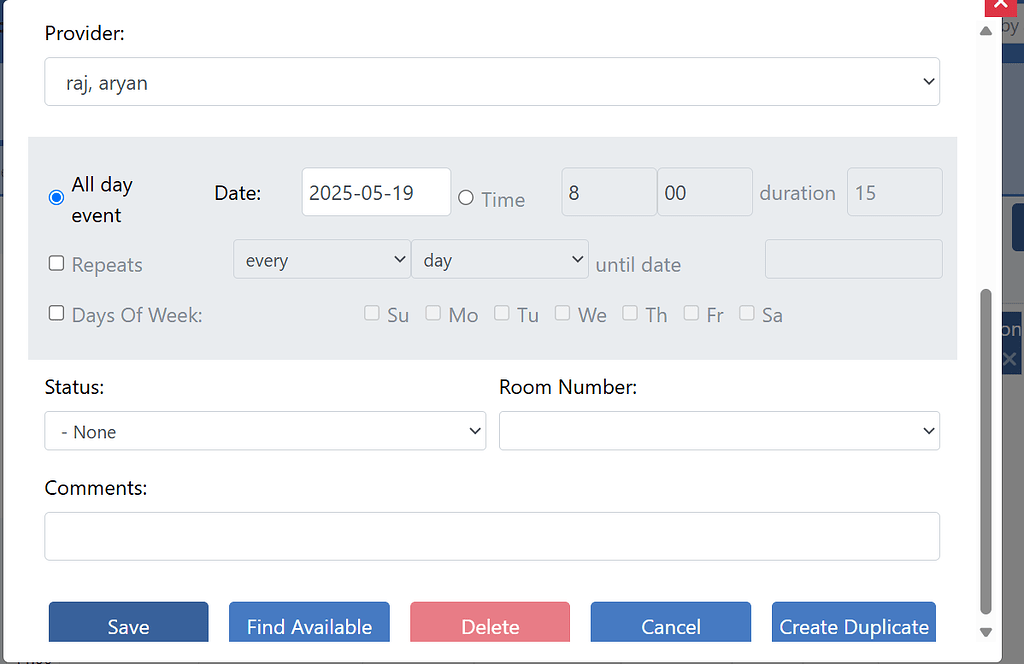Select the Time radio button

(x=466, y=198)
